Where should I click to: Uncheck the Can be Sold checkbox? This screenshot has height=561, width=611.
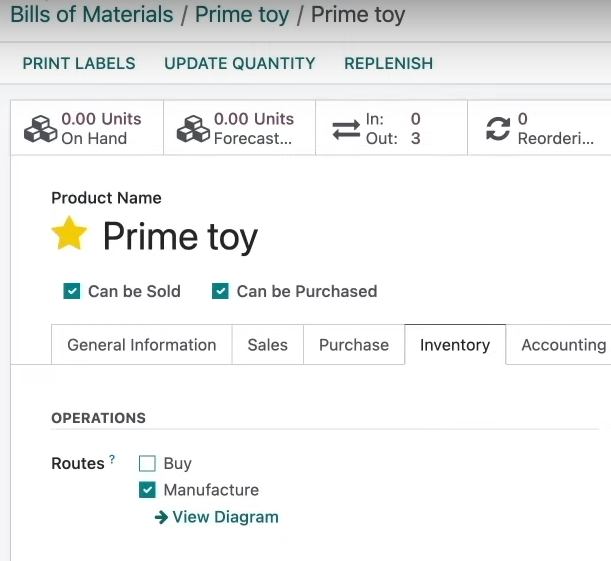(72, 291)
